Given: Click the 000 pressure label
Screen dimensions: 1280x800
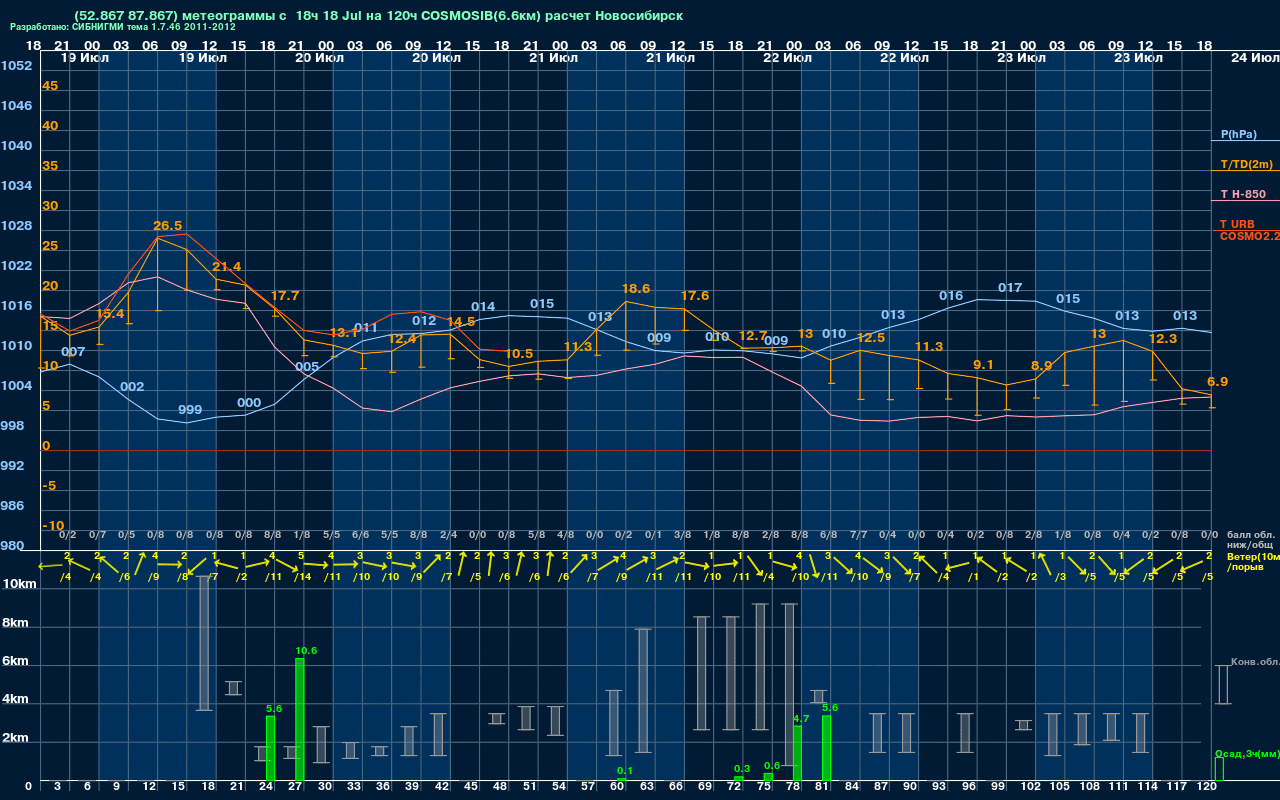Looking at the screenshot, I should coord(249,403).
